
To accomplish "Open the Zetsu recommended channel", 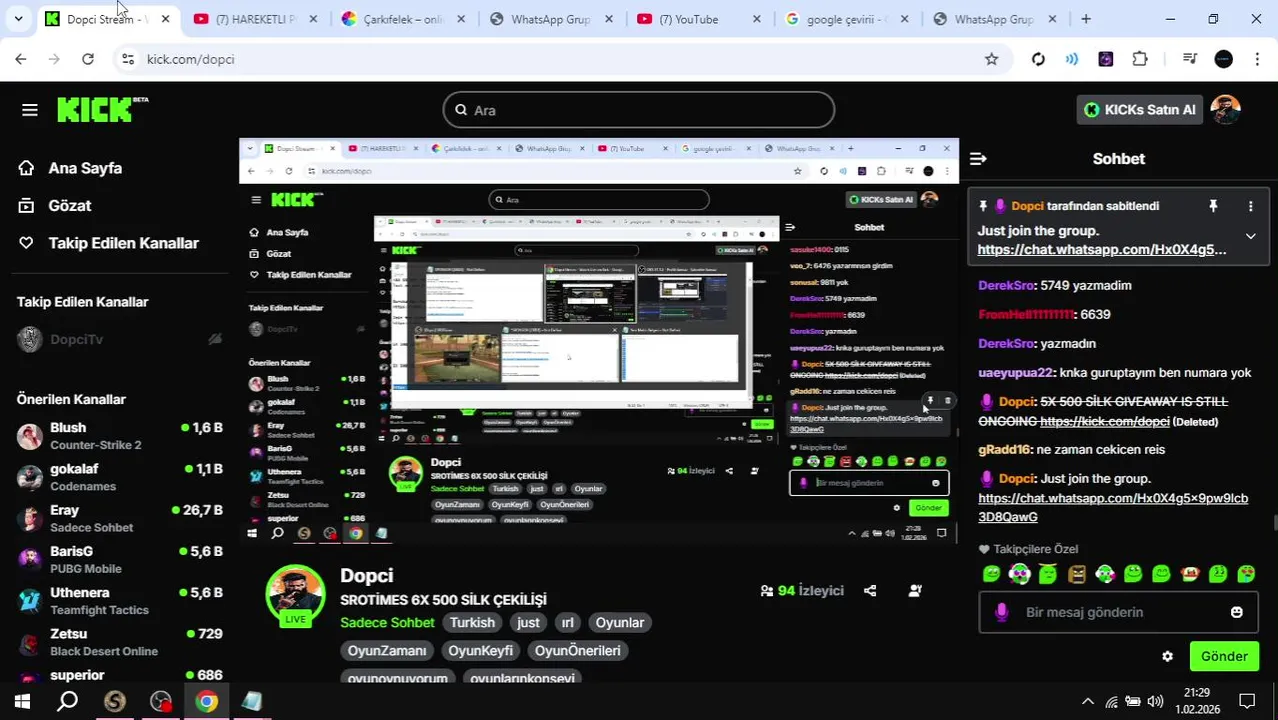I will pos(120,642).
